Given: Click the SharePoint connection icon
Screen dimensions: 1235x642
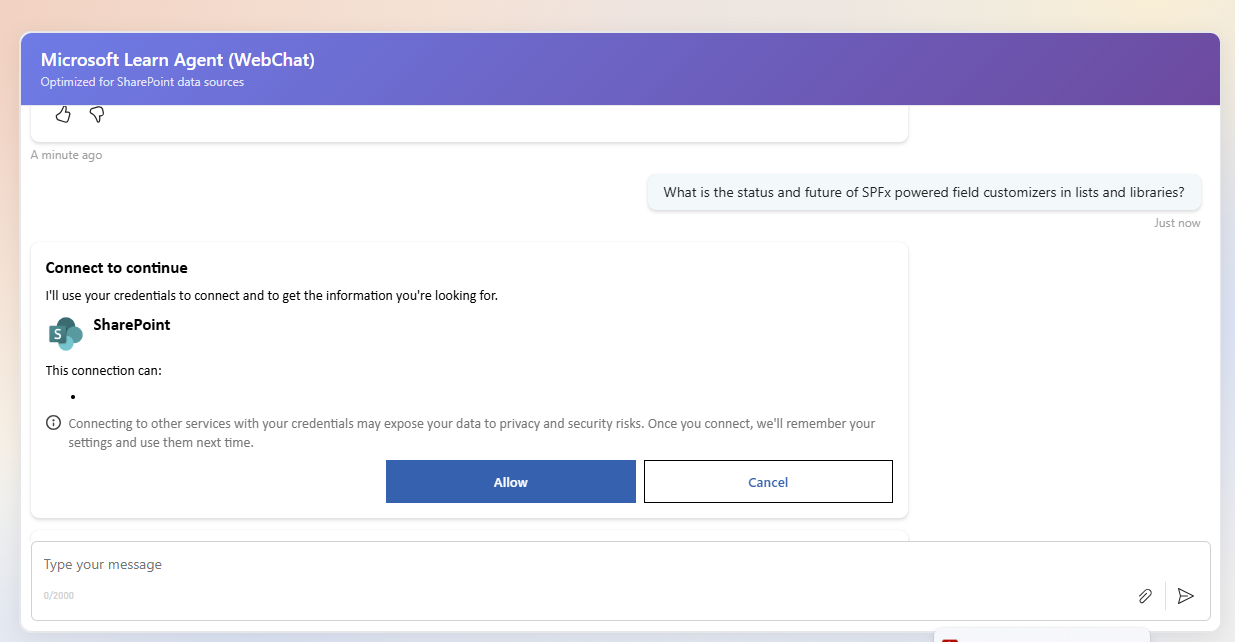Looking at the screenshot, I should coord(64,332).
